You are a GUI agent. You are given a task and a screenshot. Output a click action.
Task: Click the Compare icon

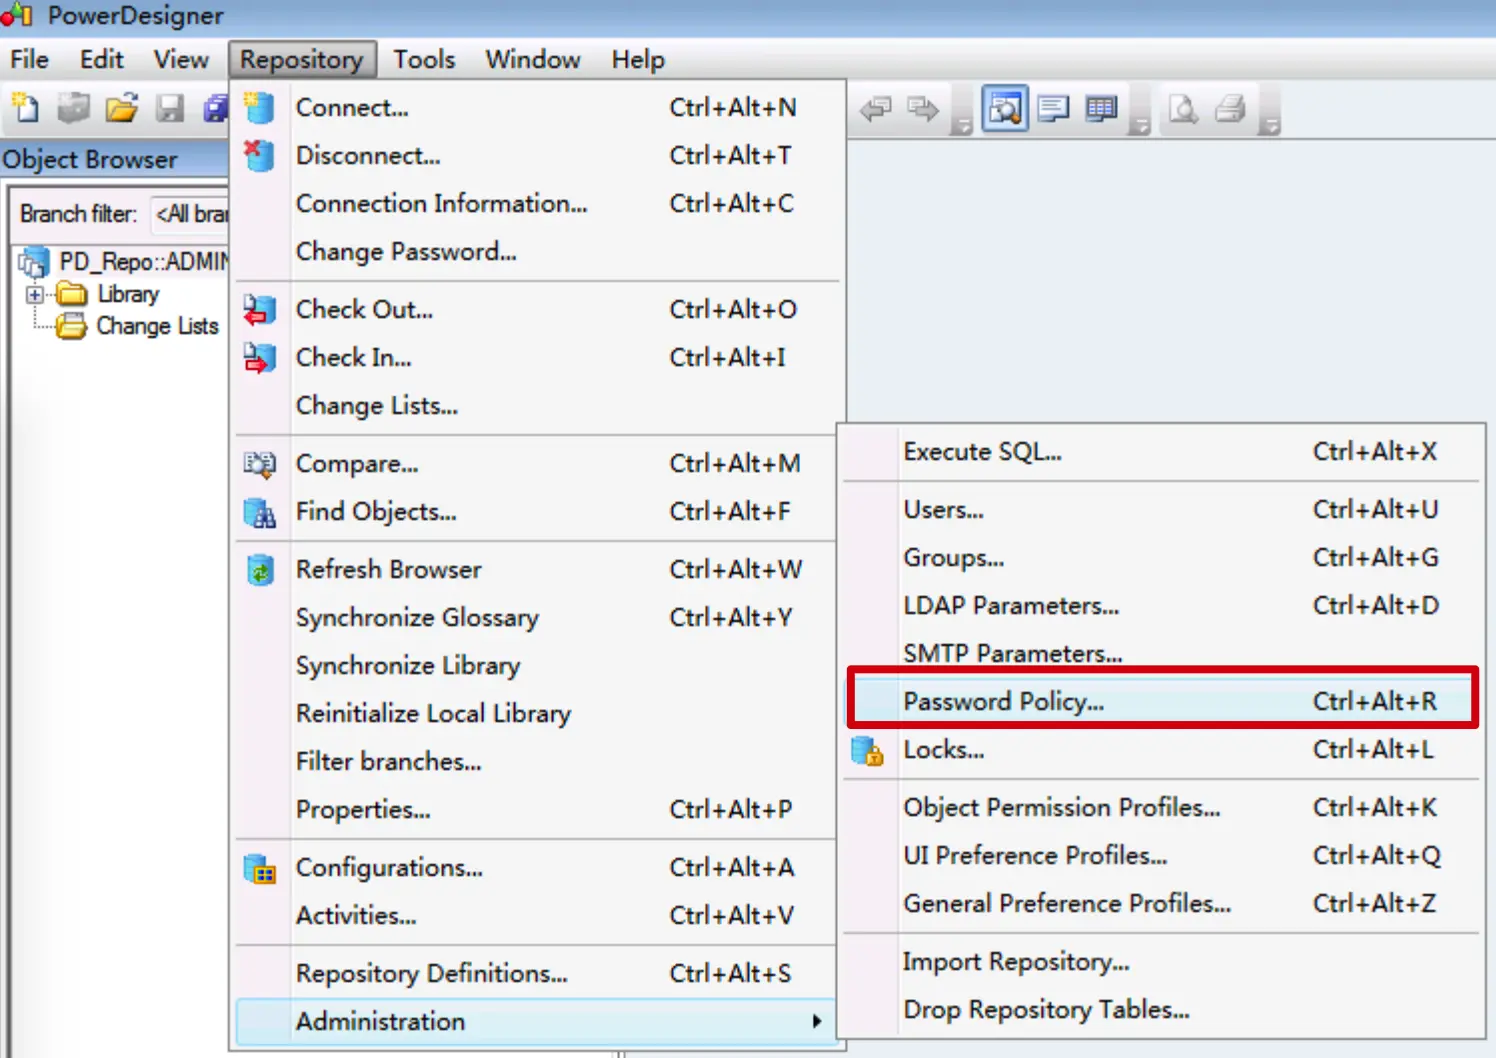pyautogui.click(x=259, y=463)
